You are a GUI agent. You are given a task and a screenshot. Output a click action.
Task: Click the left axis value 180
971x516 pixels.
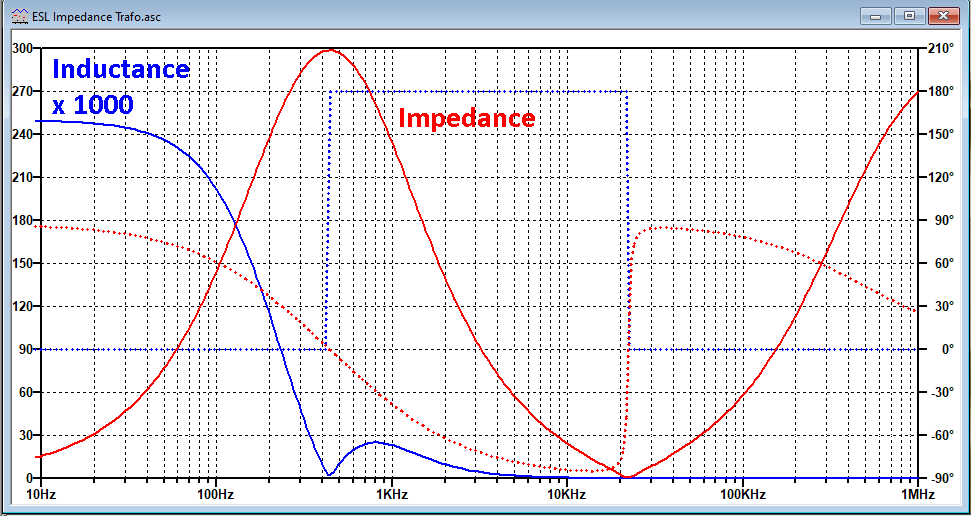tap(22, 221)
